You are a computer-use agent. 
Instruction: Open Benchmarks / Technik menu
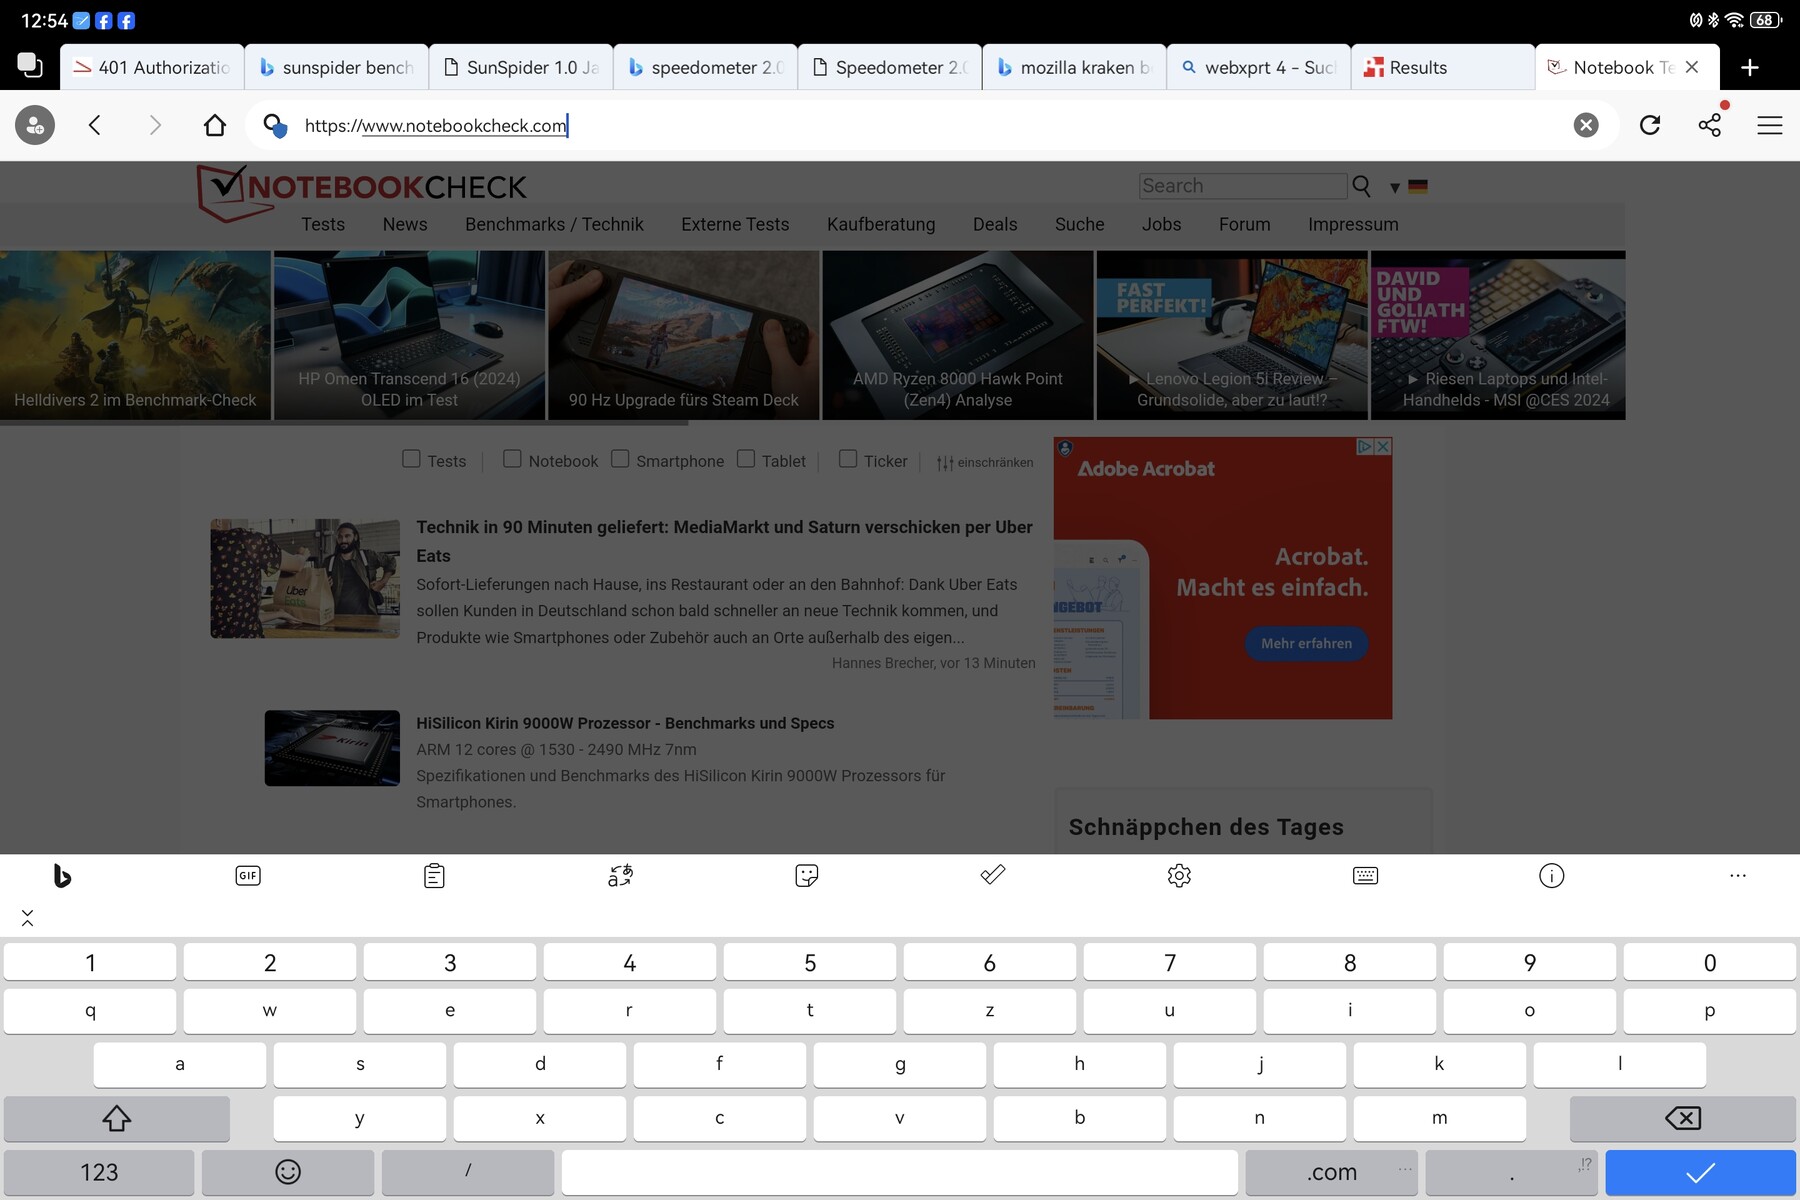[554, 224]
